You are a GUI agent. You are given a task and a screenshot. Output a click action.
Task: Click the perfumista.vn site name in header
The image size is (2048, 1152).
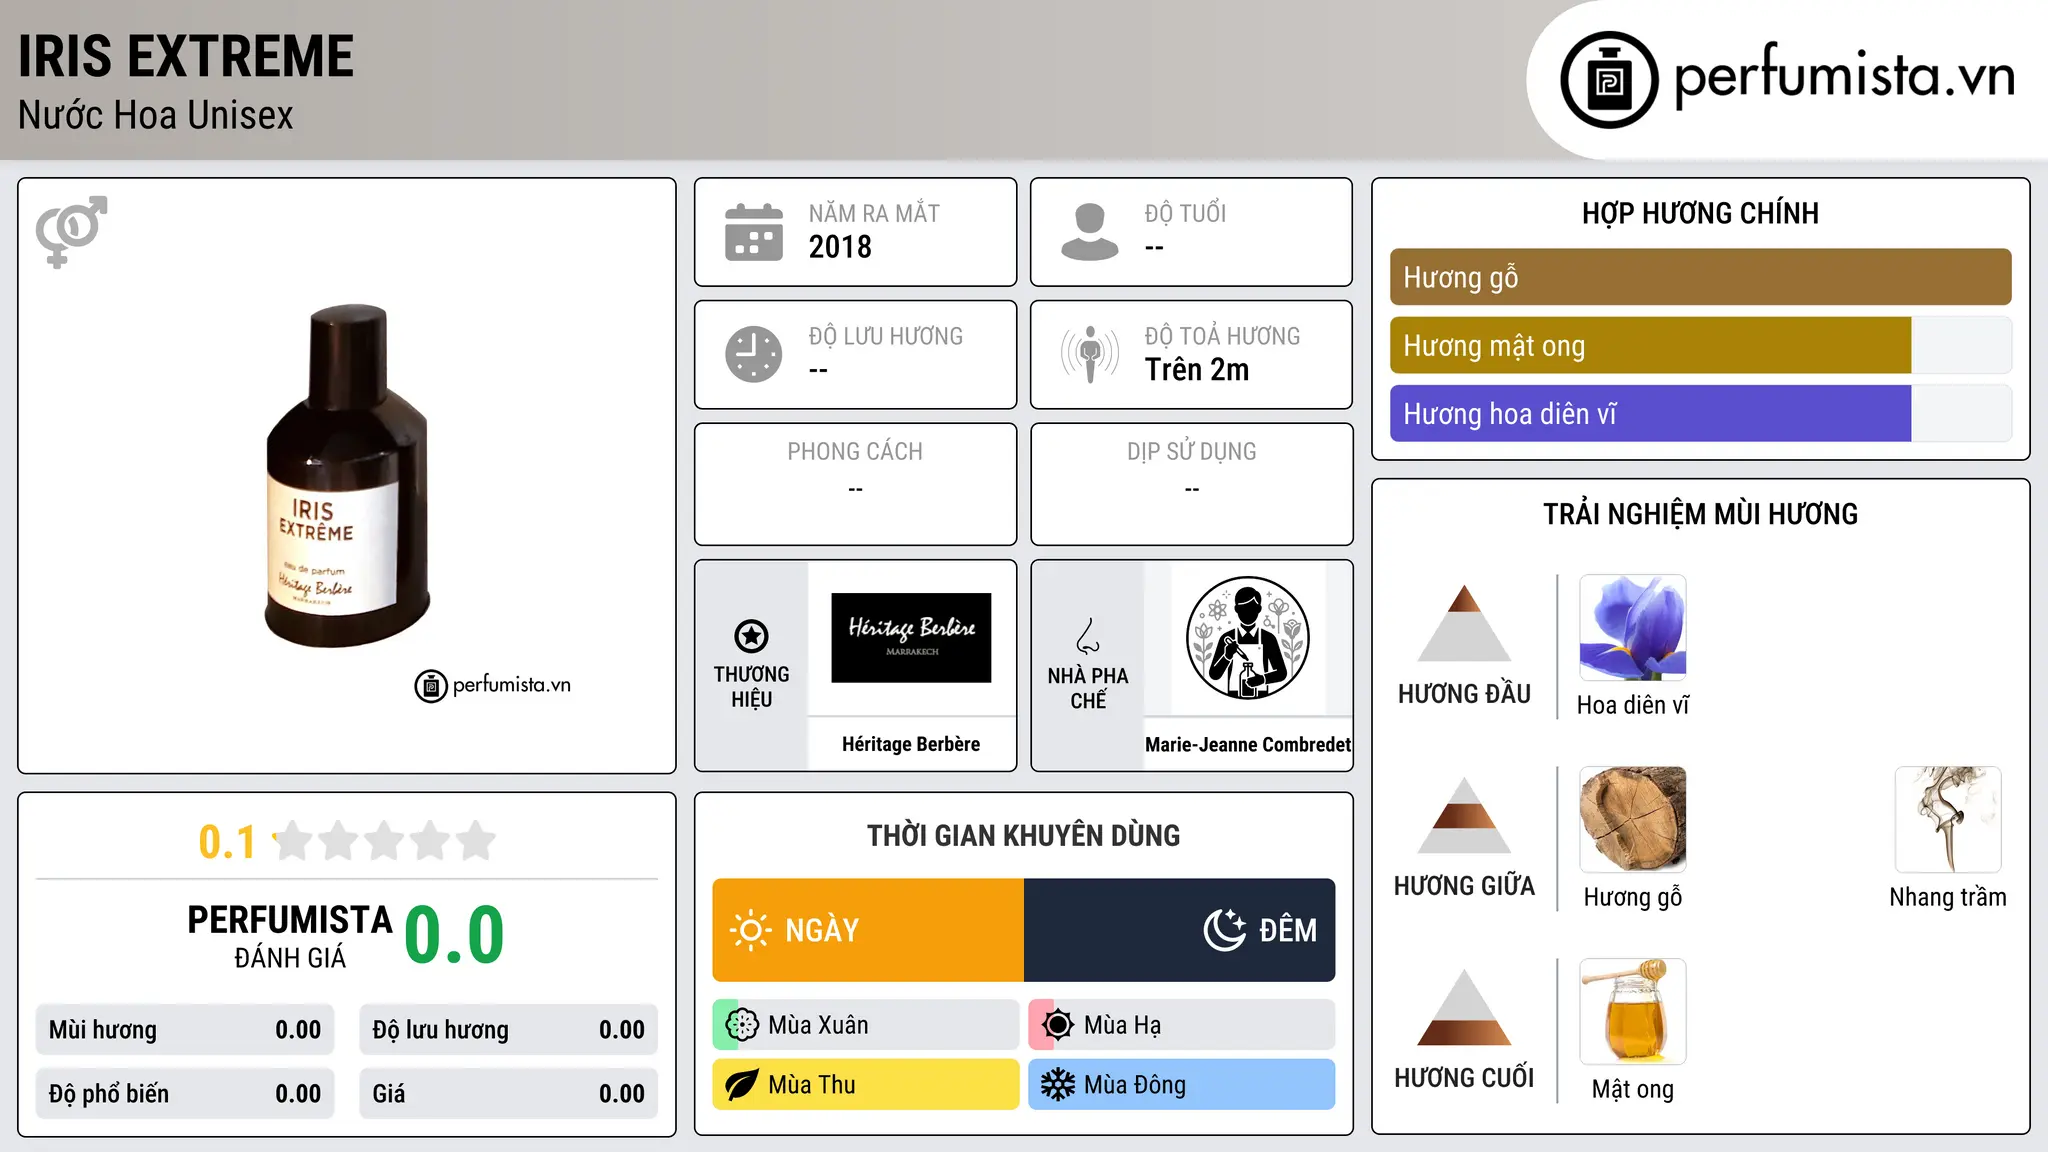point(1845,74)
